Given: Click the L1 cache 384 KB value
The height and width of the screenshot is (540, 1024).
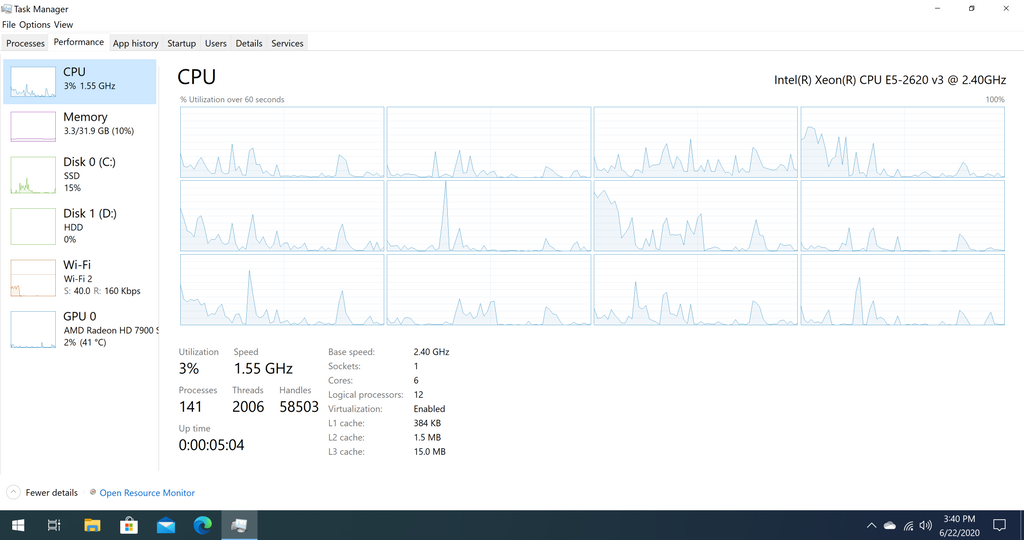Looking at the screenshot, I should tap(427, 423).
